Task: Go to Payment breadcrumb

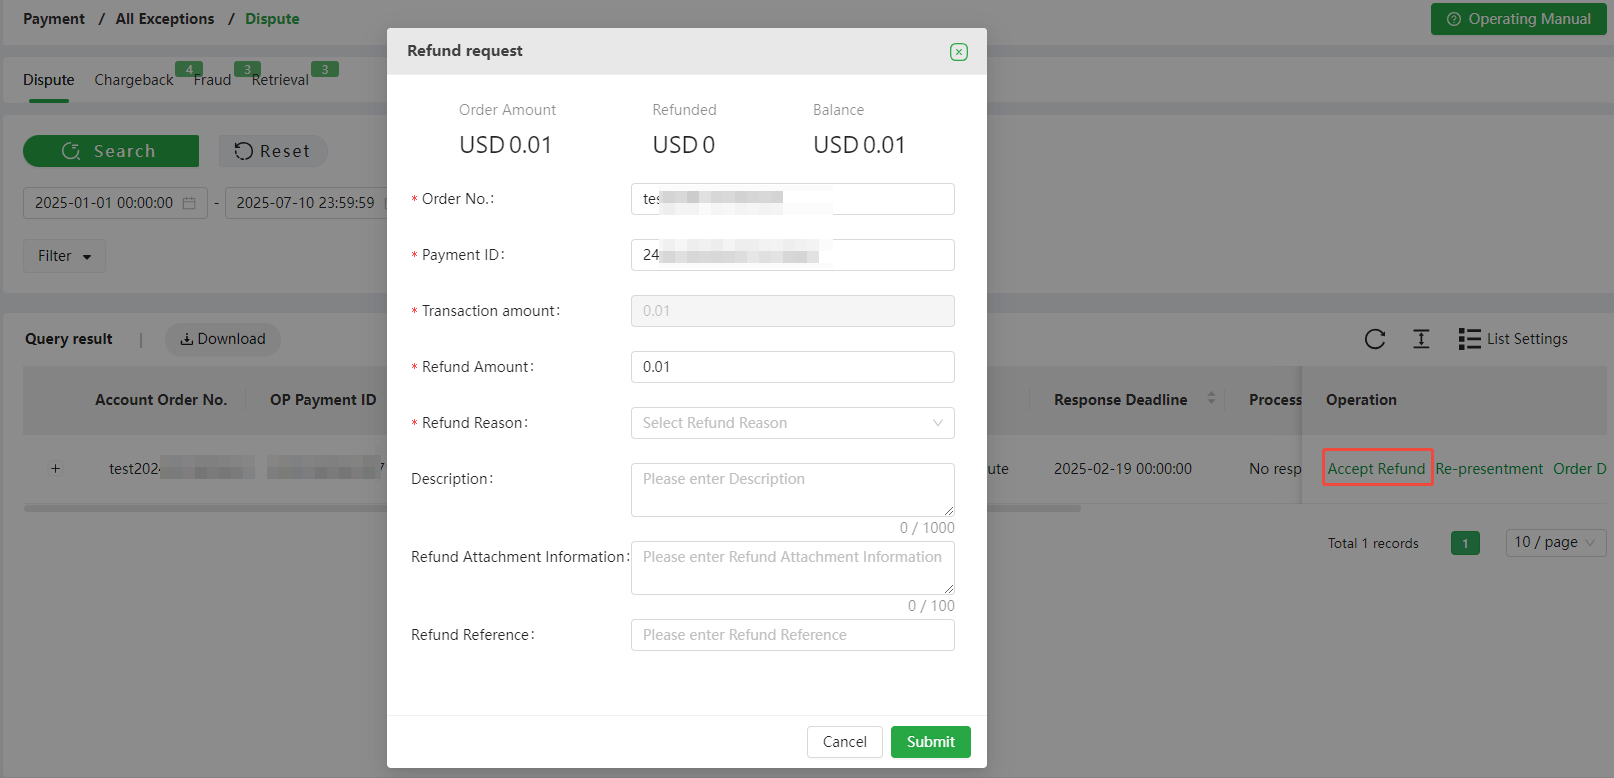Action: [54, 19]
